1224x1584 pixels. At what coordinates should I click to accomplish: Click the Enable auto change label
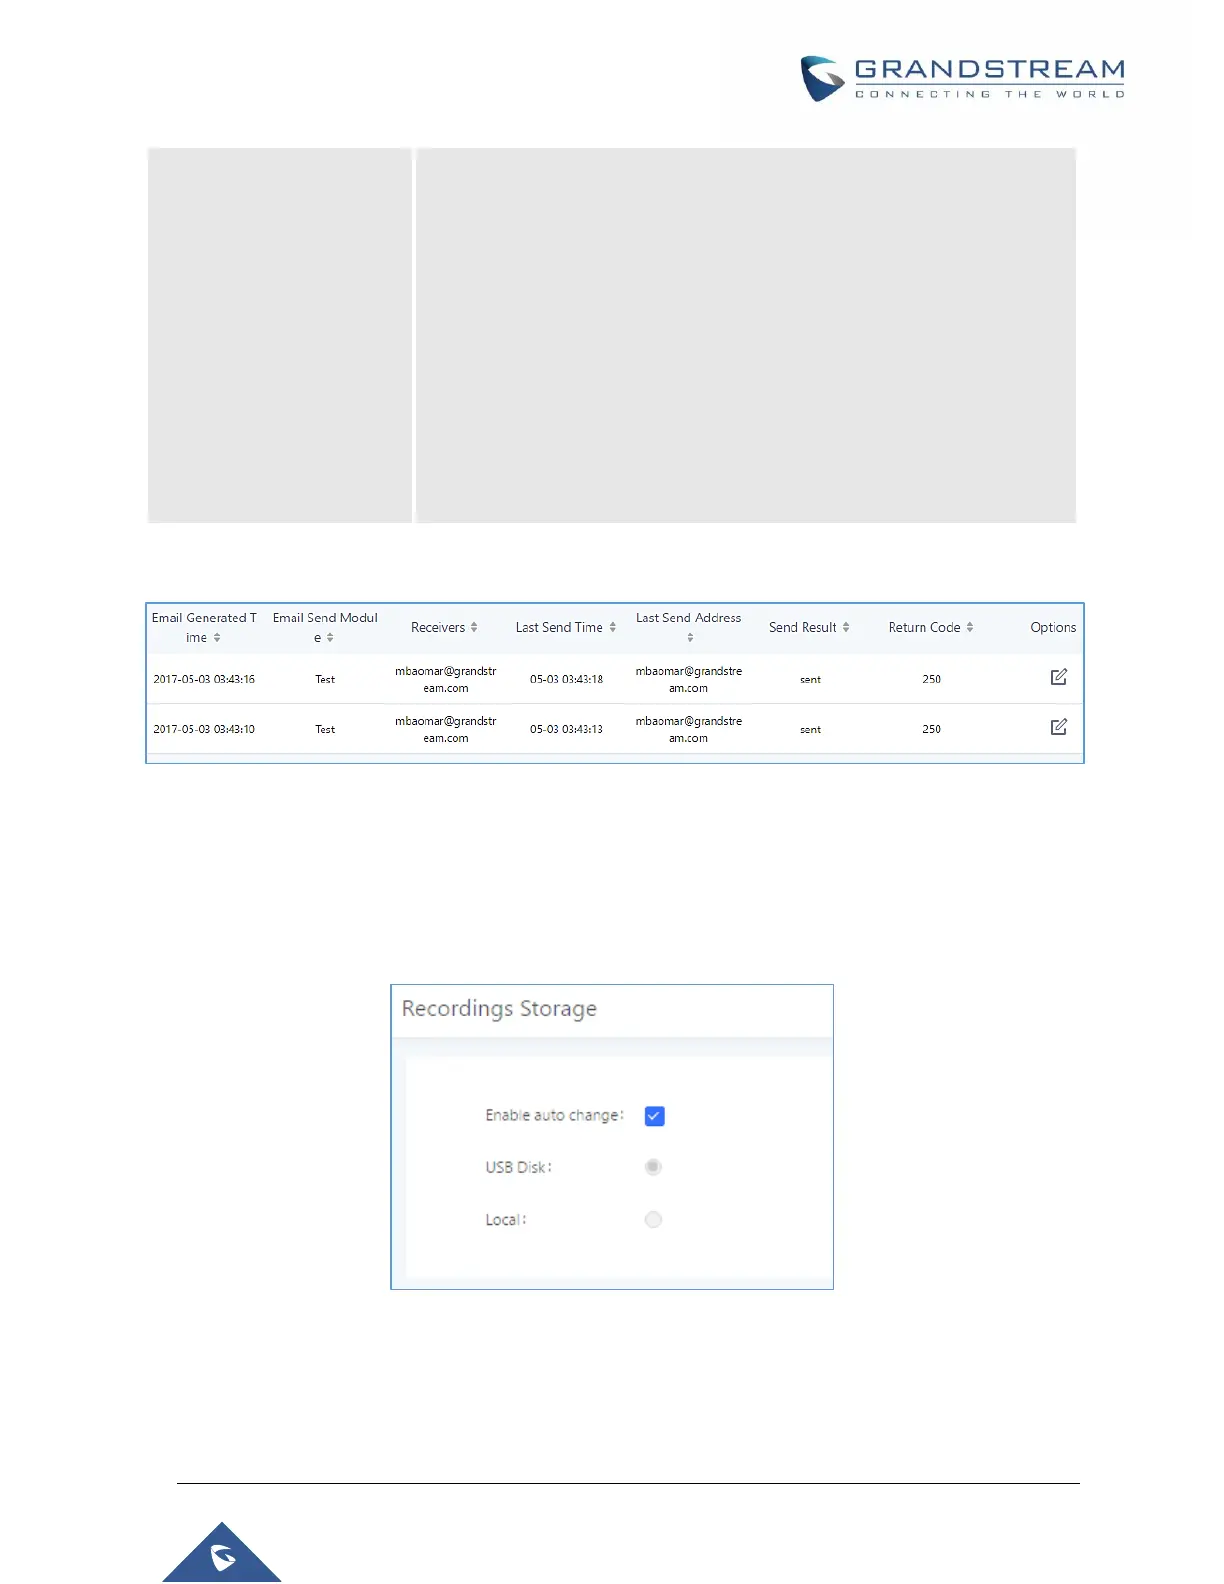[554, 1115]
